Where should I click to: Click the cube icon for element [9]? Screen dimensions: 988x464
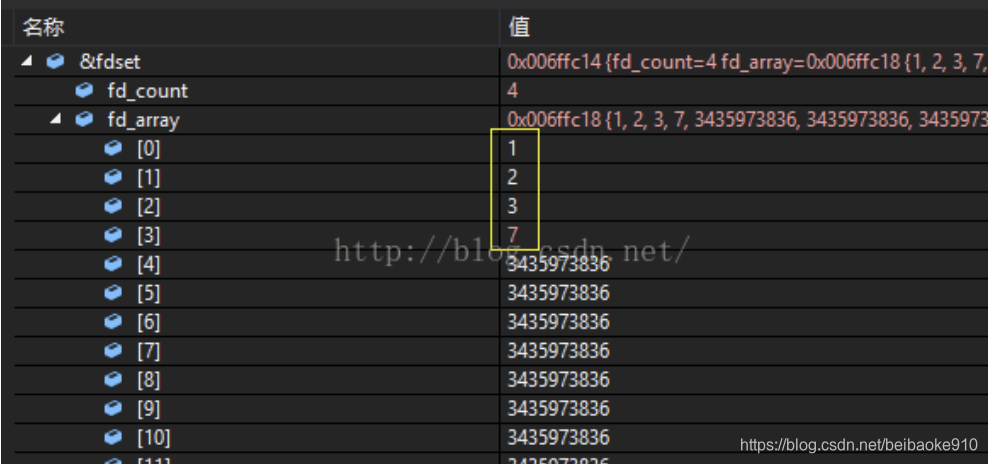click(113, 409)
